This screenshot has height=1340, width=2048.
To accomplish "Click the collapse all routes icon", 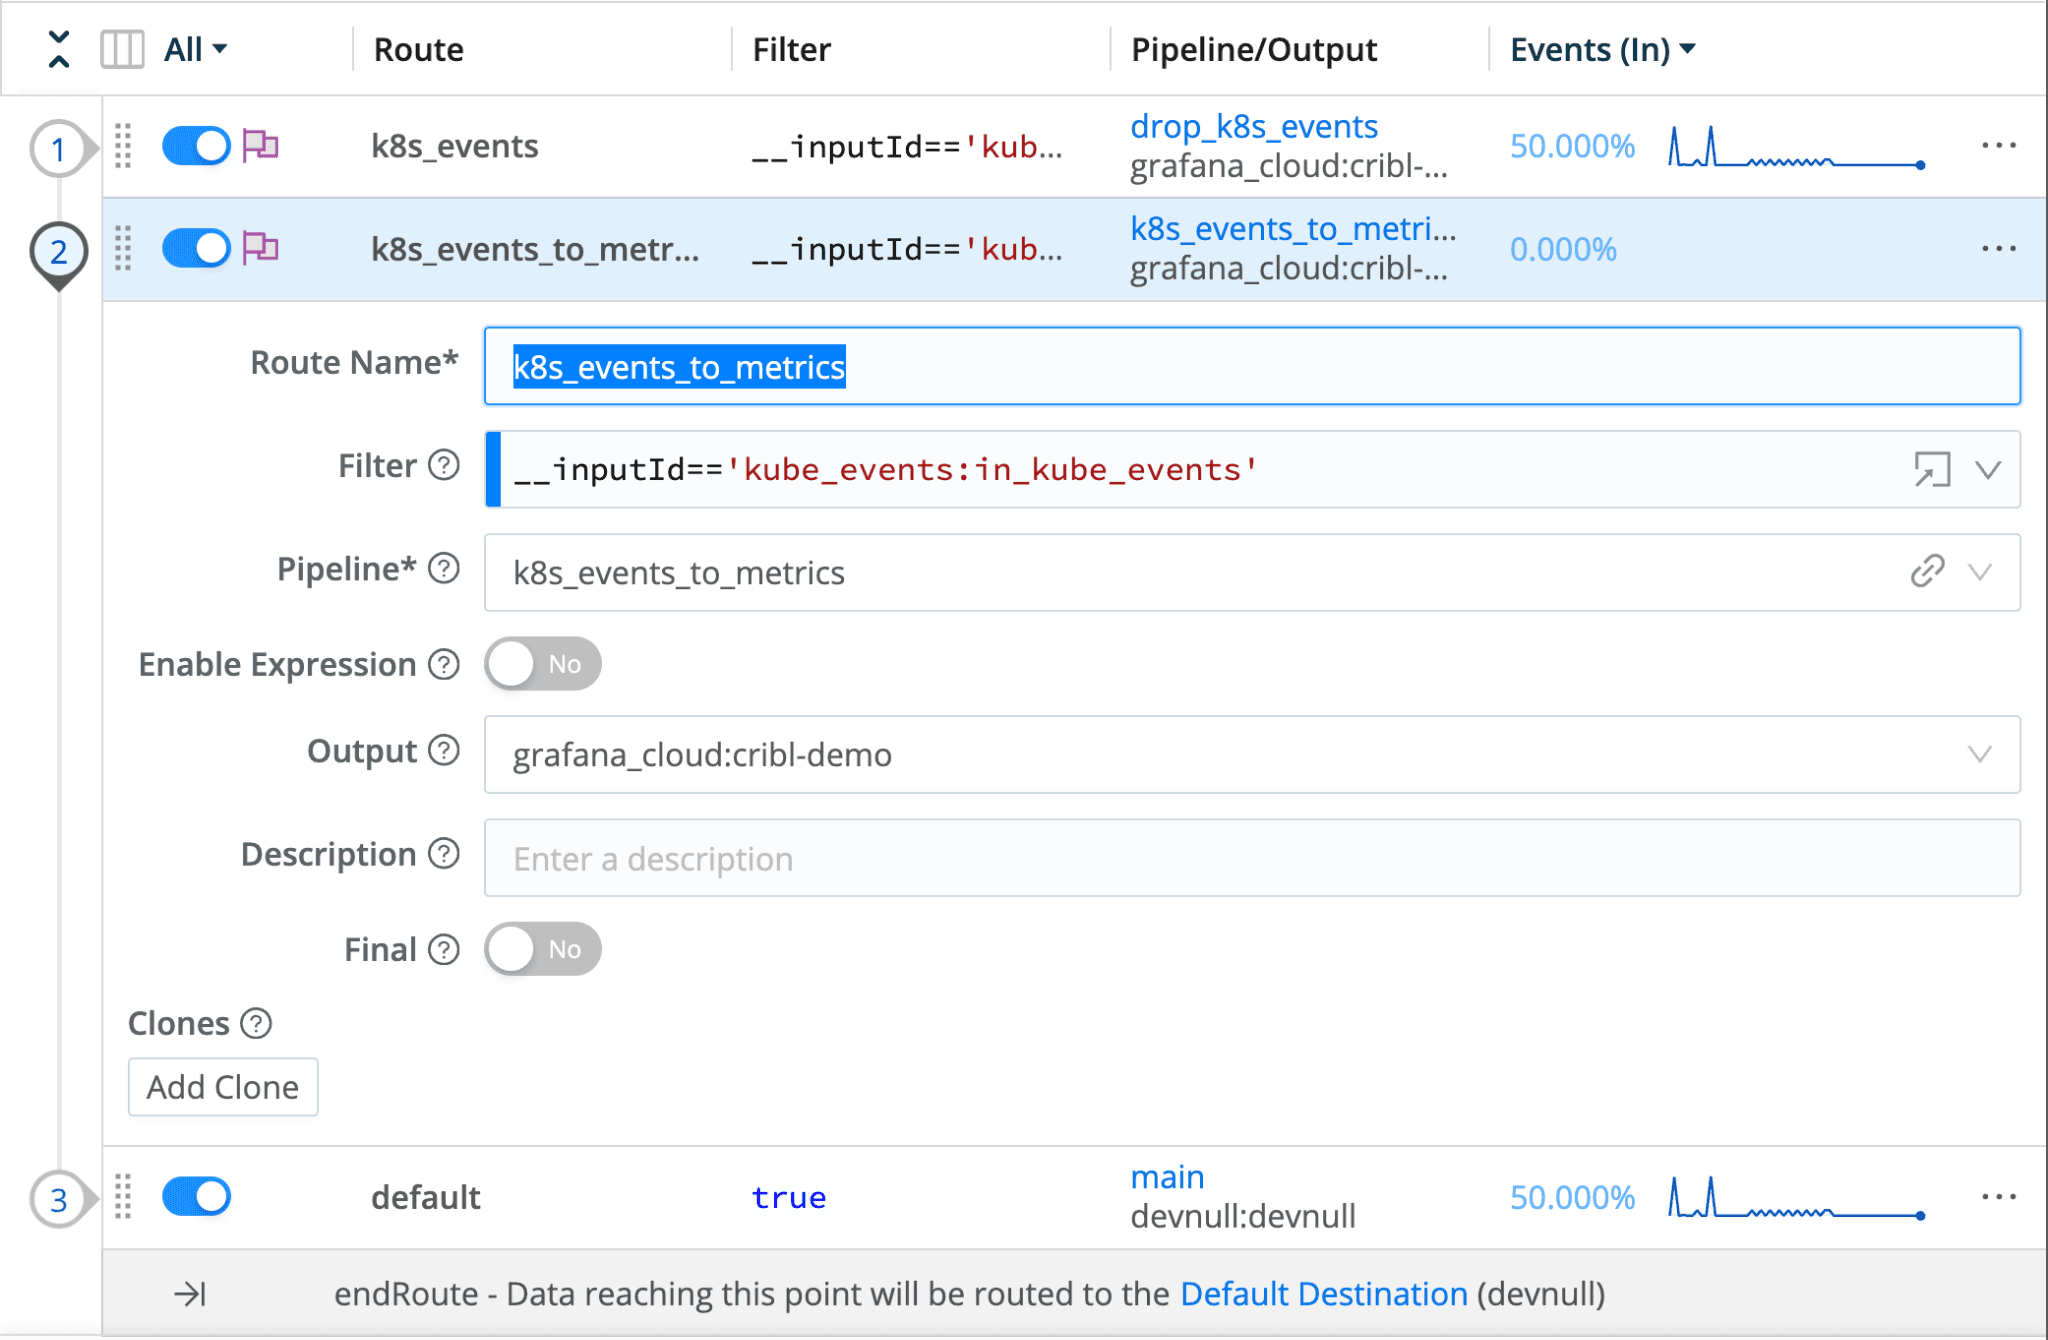I will (59, 49).
